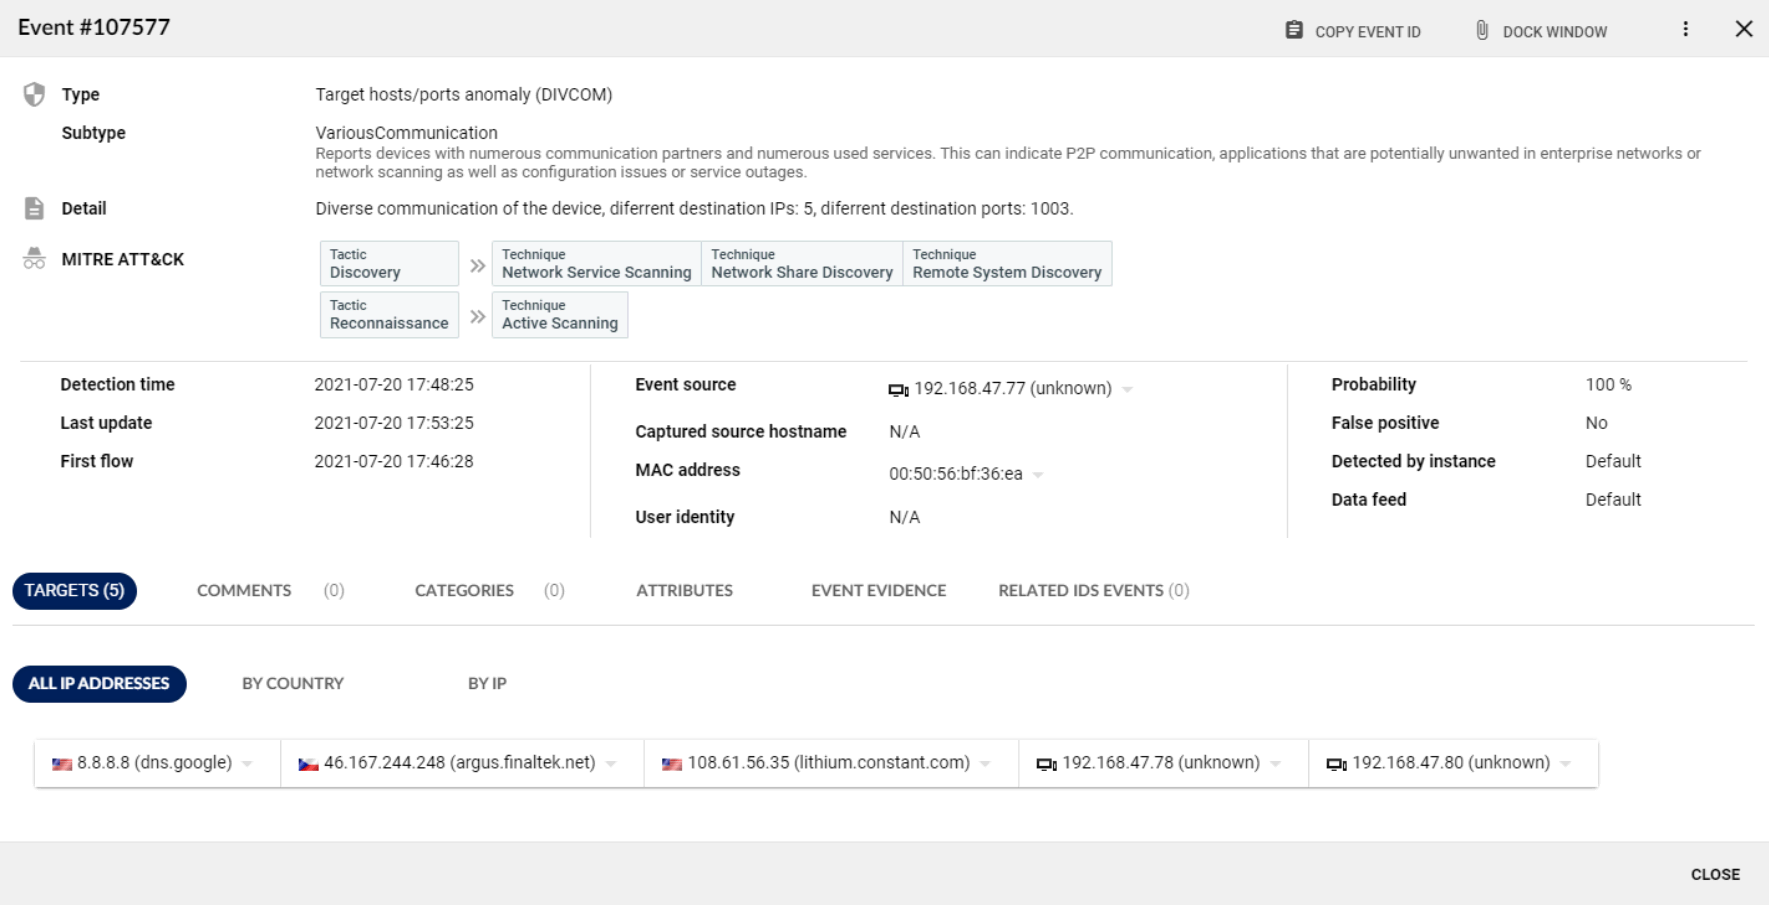The width and height of the screenshot is (1769, 905).
Task: Select the By Country filter
Action: 292,683
